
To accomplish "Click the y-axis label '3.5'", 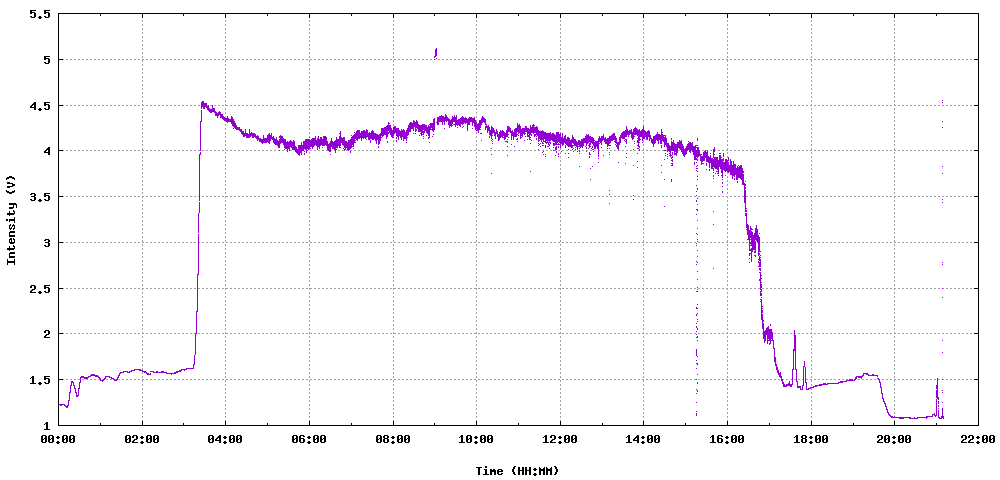I will pyautogui.click(x=40, y=197).
